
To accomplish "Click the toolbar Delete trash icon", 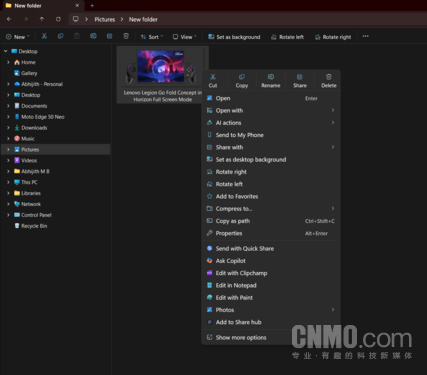I will (x=126, y=36).
